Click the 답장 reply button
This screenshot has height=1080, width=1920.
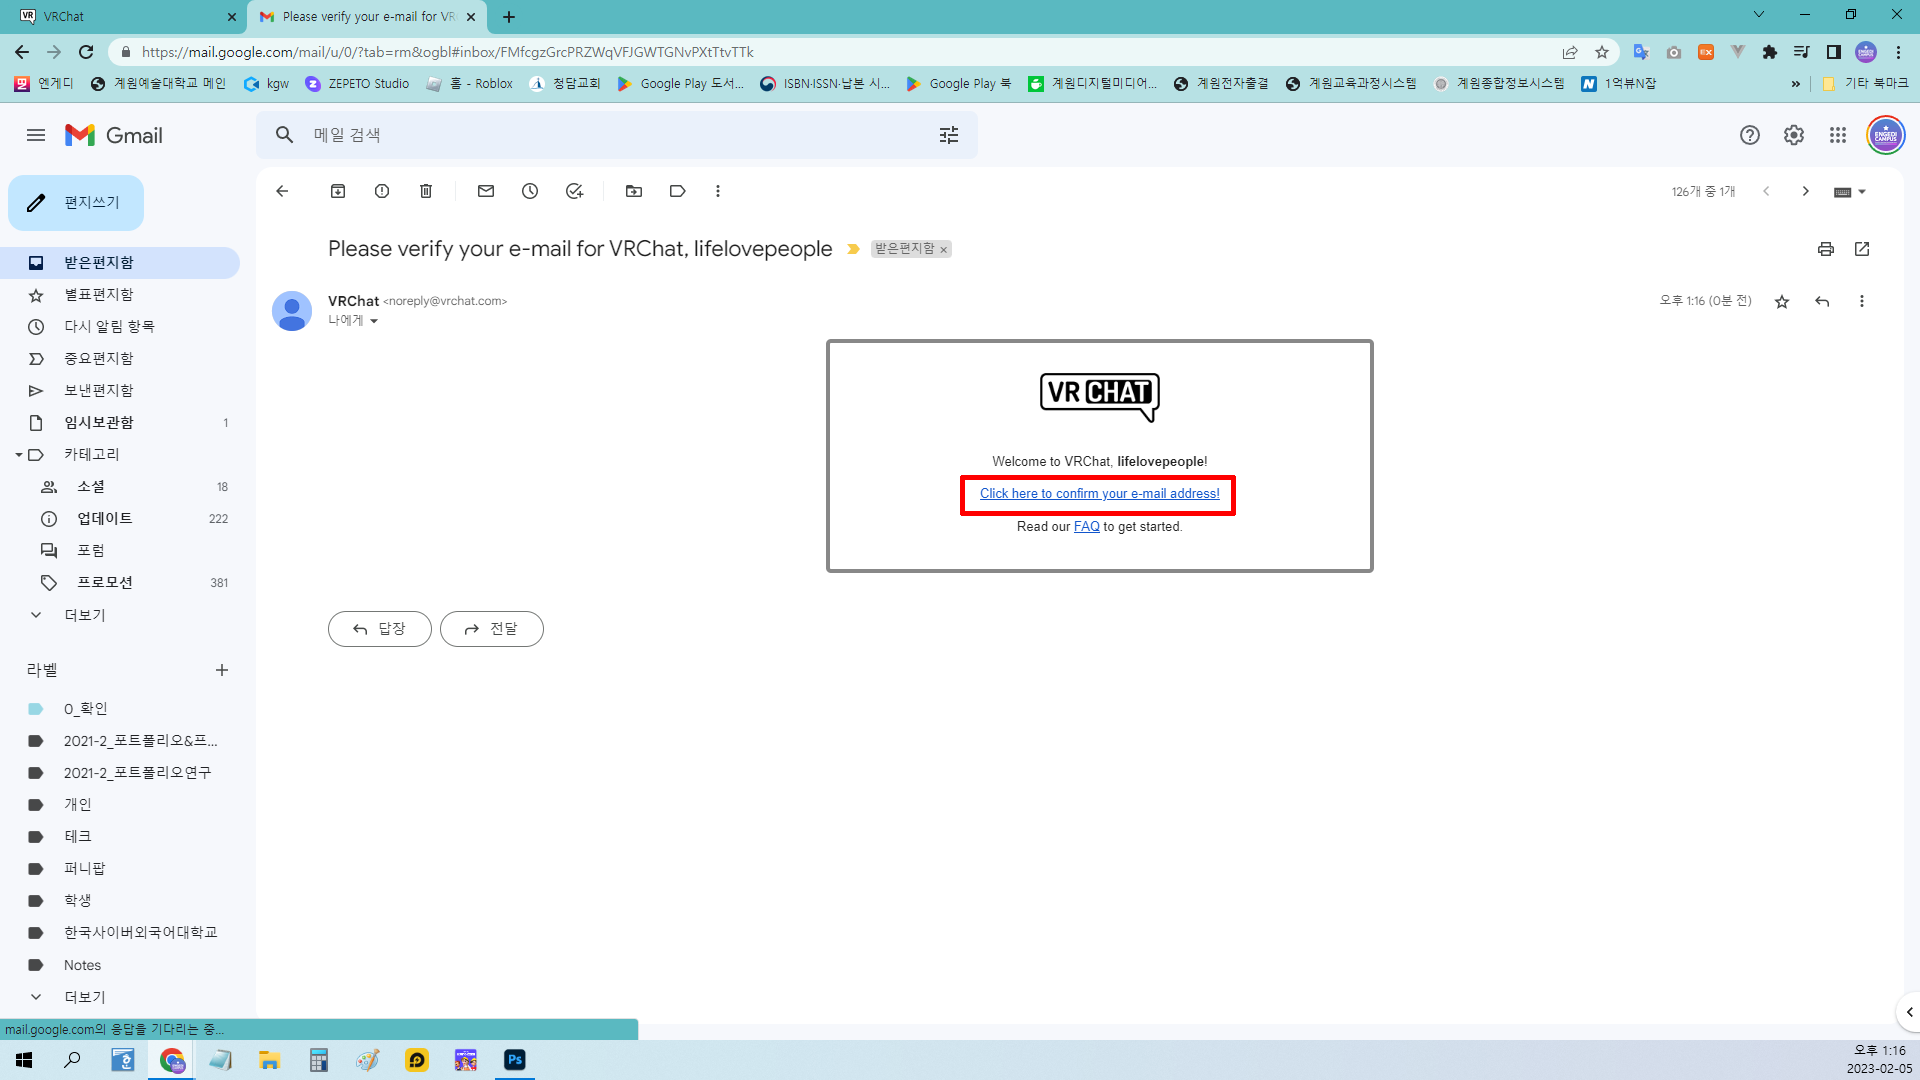point(380,629)
